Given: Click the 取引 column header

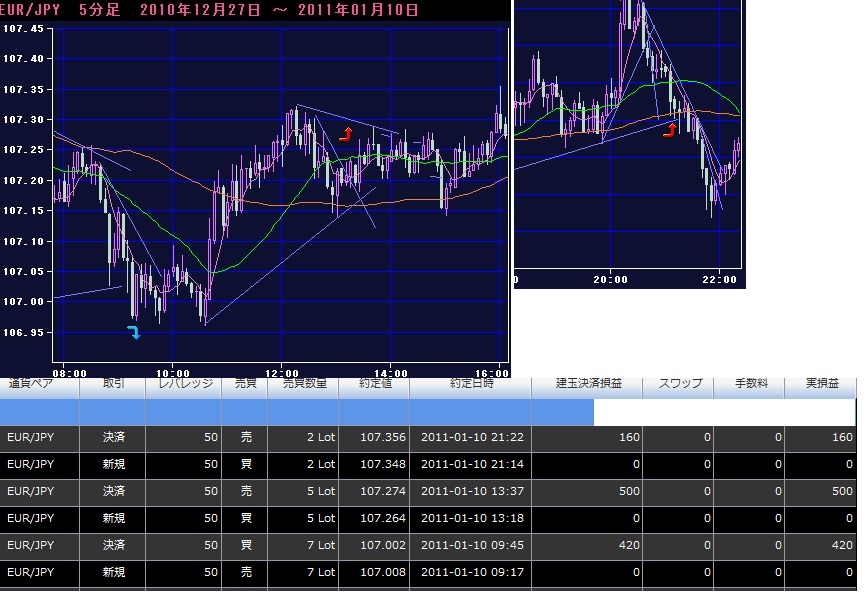Looking at the screenshot, I should tap(114, 384).
